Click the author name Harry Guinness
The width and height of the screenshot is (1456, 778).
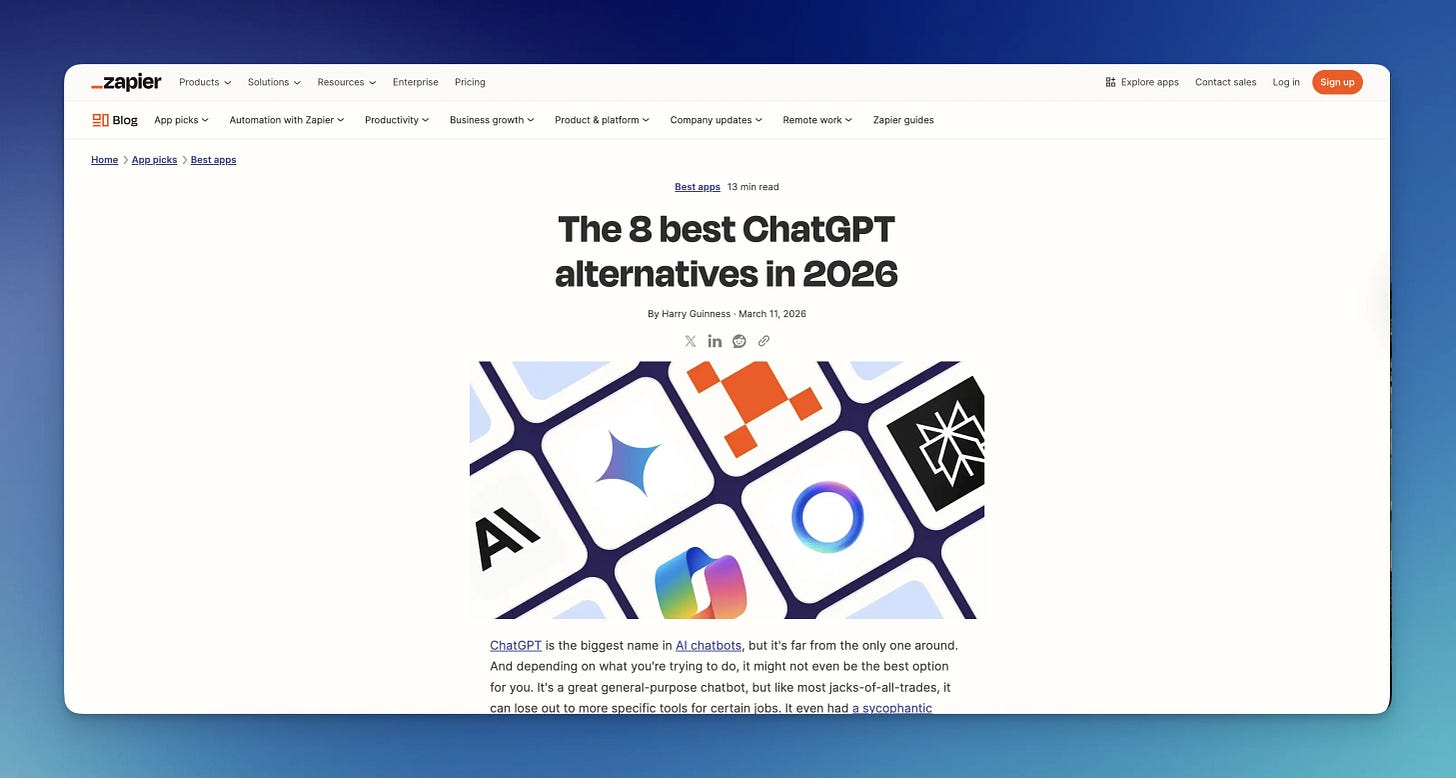697,314
